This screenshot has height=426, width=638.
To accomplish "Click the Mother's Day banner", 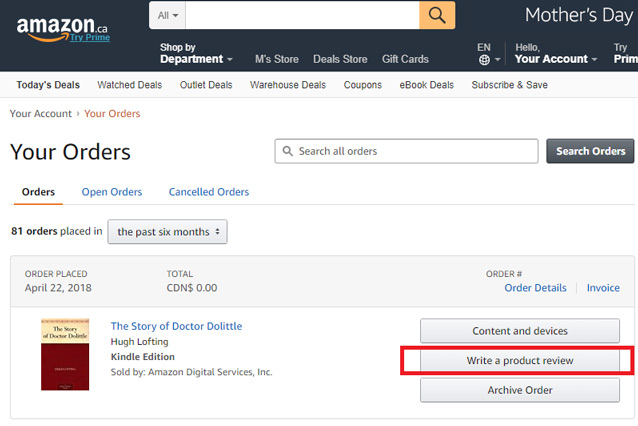I will pyautogui.click(x=579, y=15).
